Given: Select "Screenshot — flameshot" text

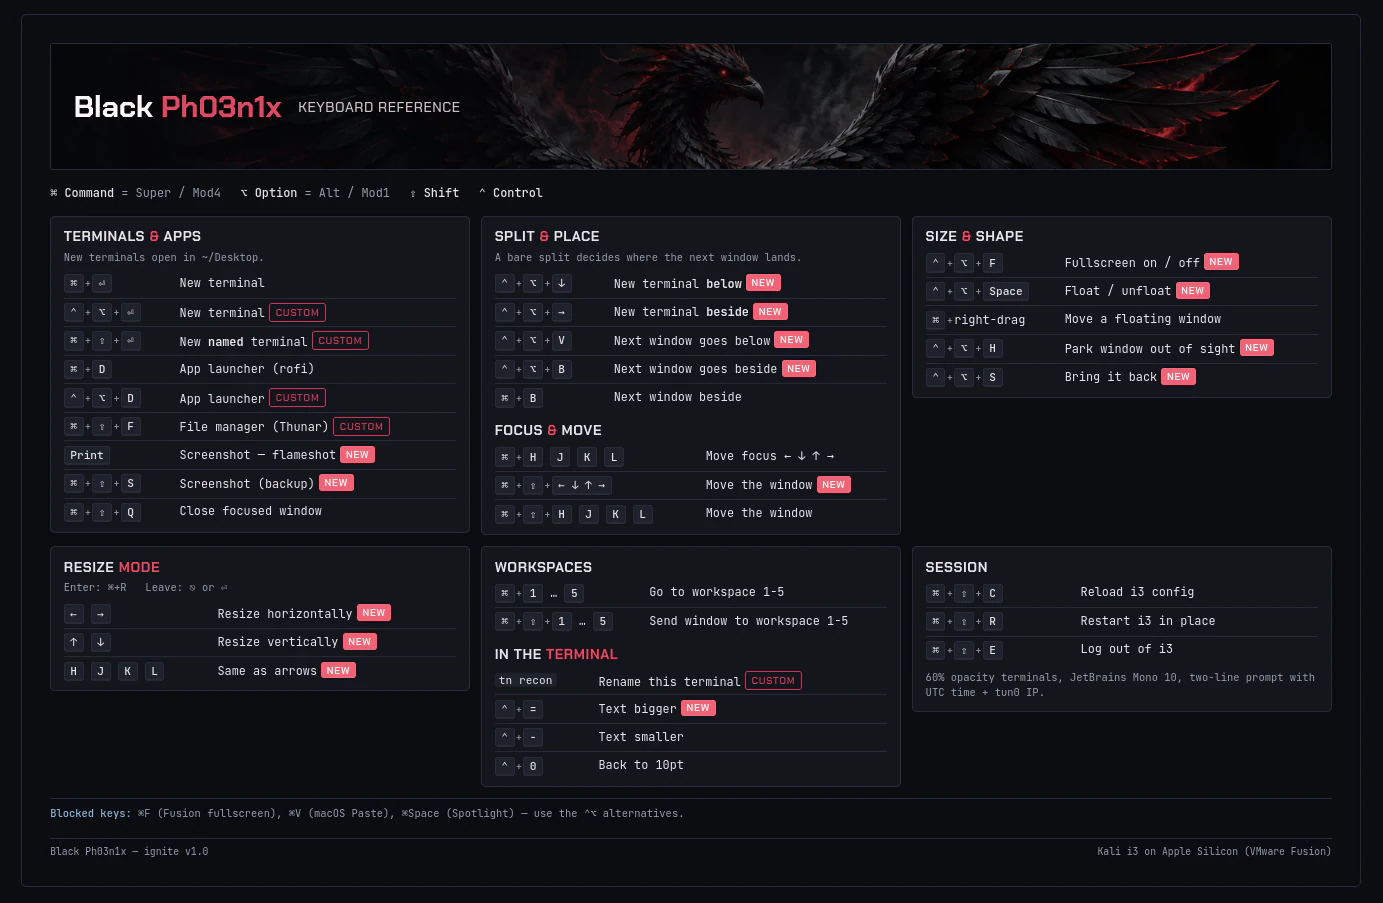Looking at the screenshot, I should pos(258,455).
